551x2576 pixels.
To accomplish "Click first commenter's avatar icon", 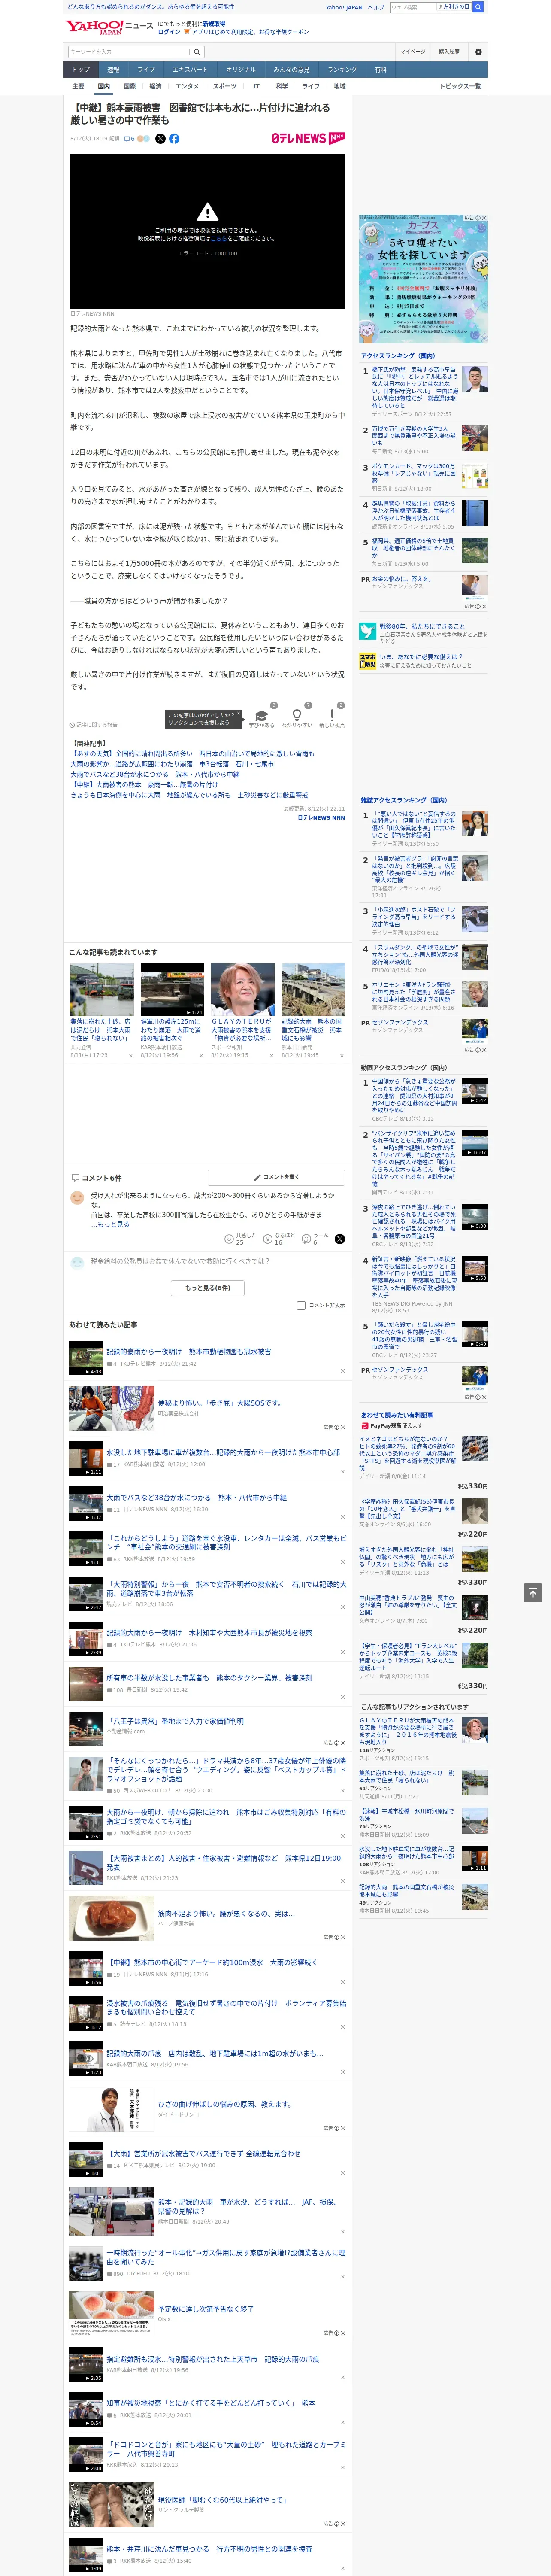I will 77,1197.
